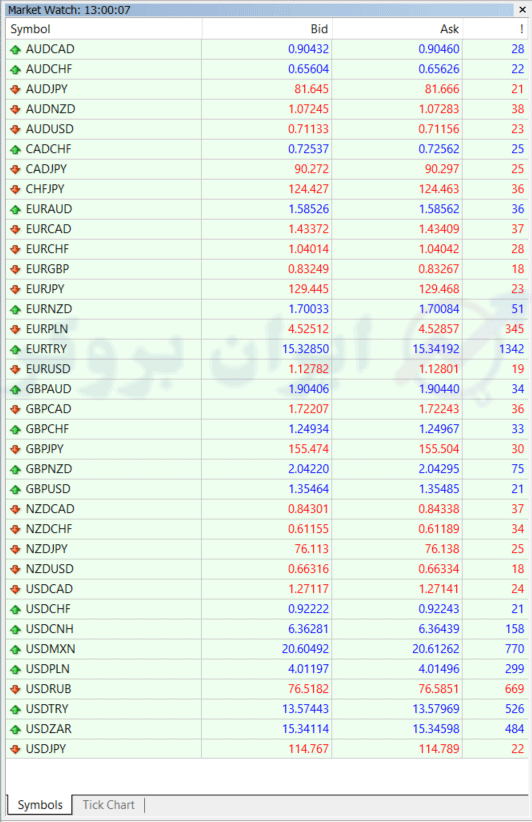The height and width of the screenshot is (822, 532).
Task: Click the EURPLN spread value 345
Action: coord(514,329)
